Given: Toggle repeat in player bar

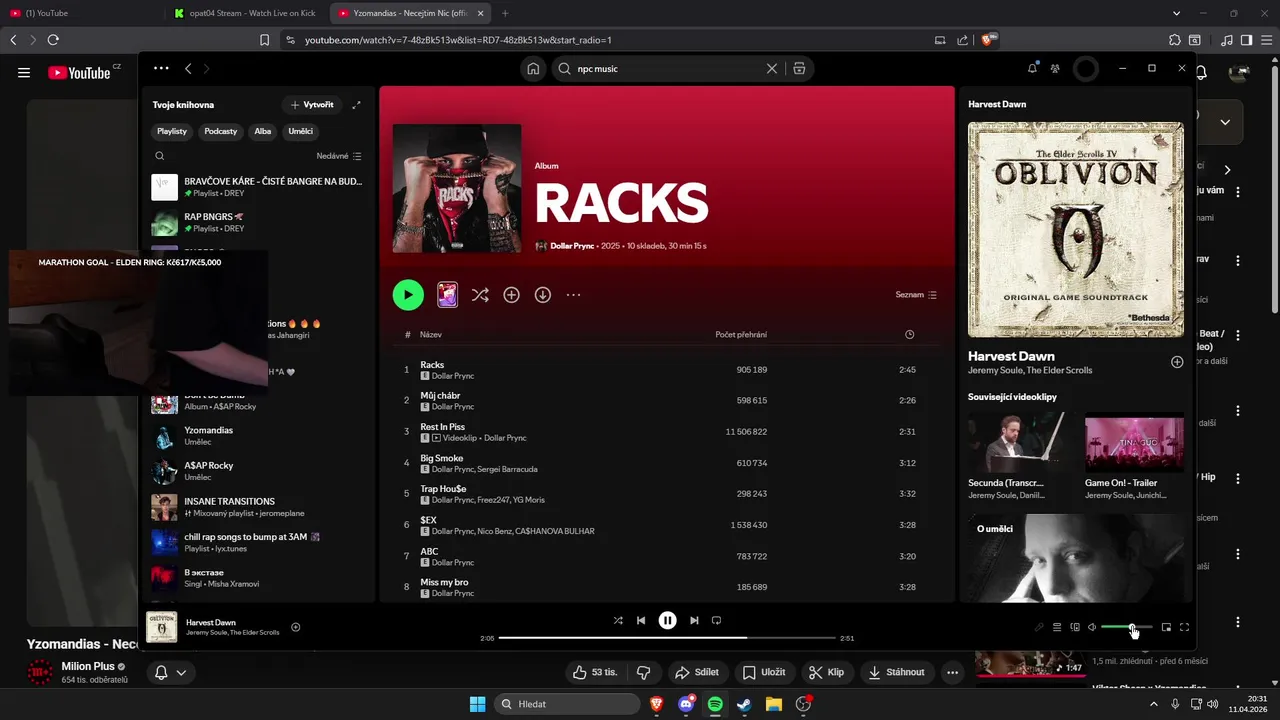Looking at the screenshot, I should [x=716, y=620].
